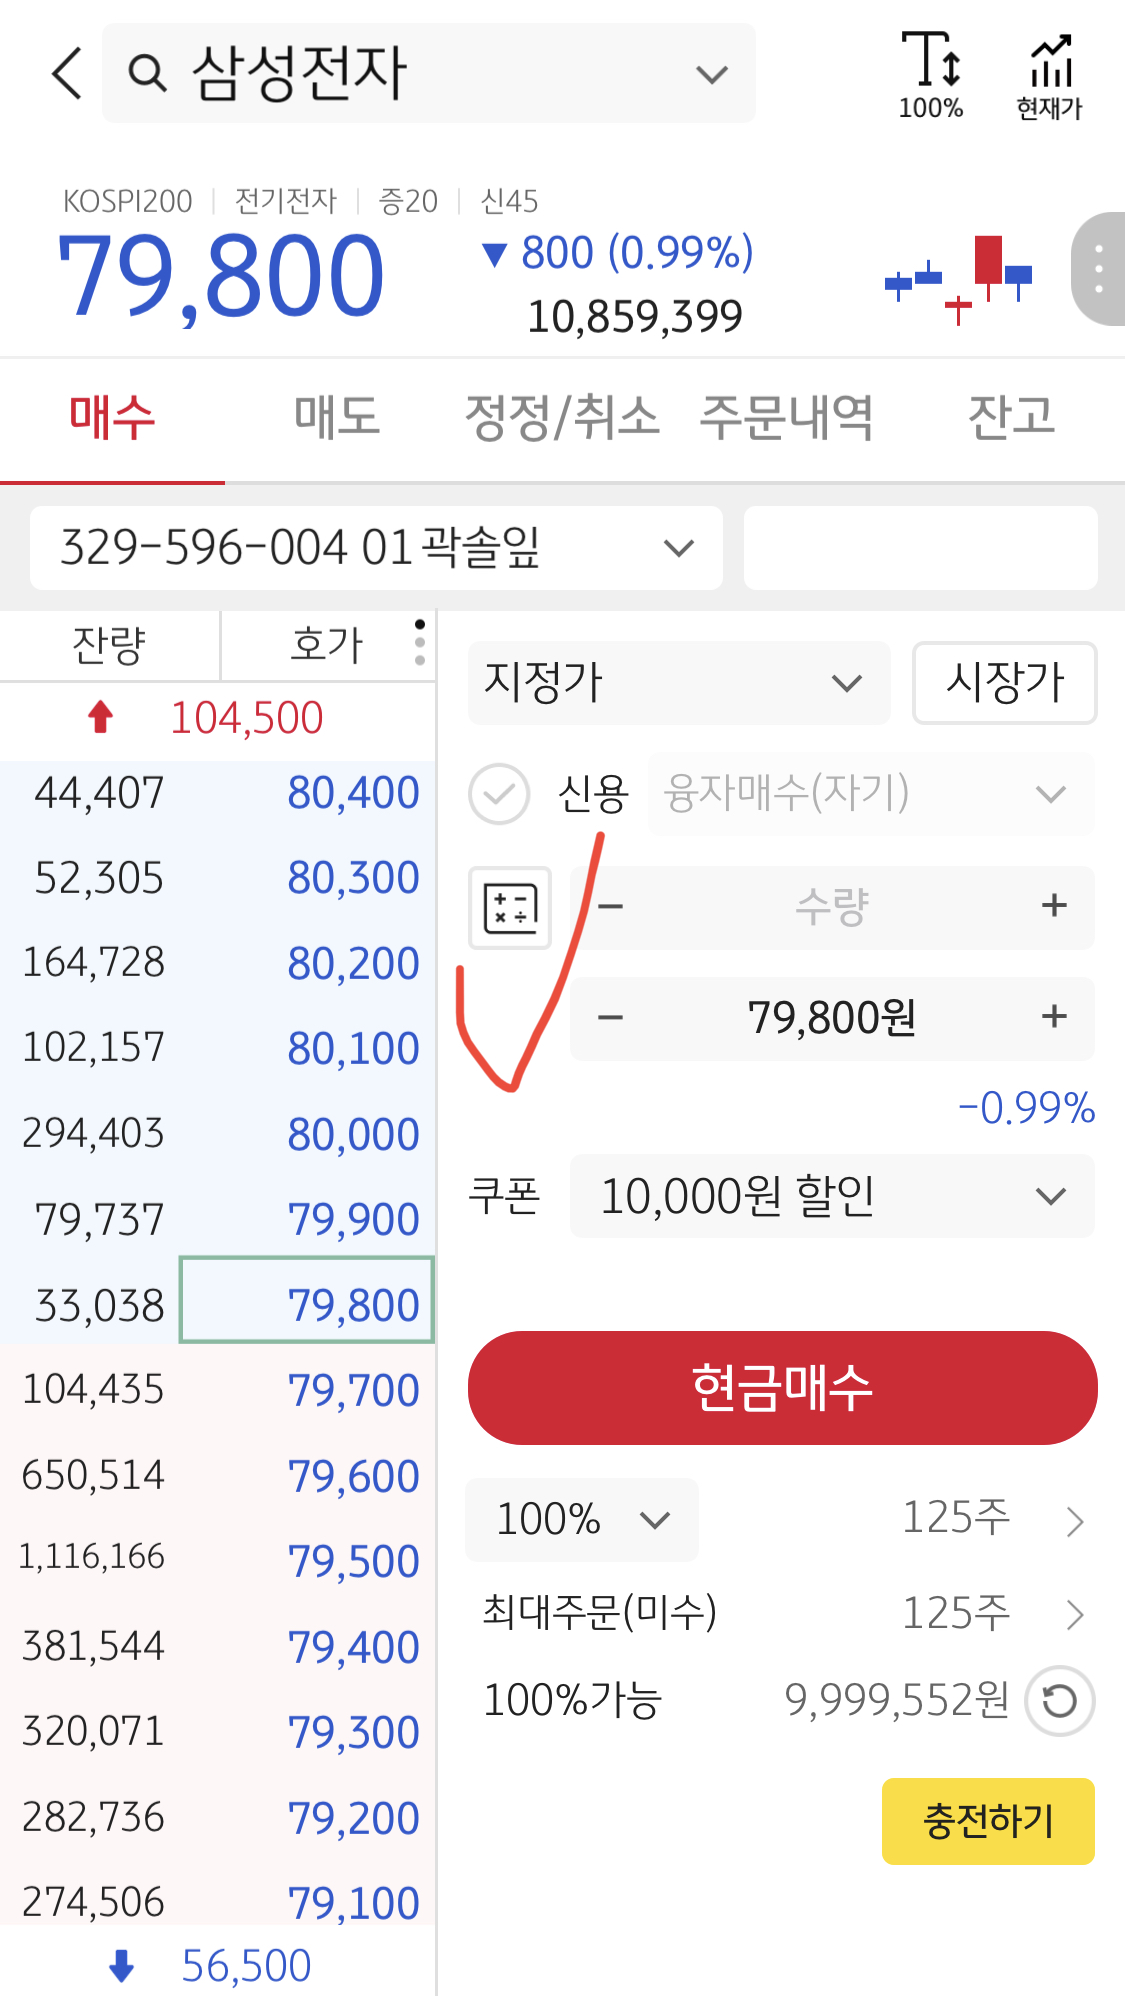Switch to the 매수 tab

click(x=112, y=418)
